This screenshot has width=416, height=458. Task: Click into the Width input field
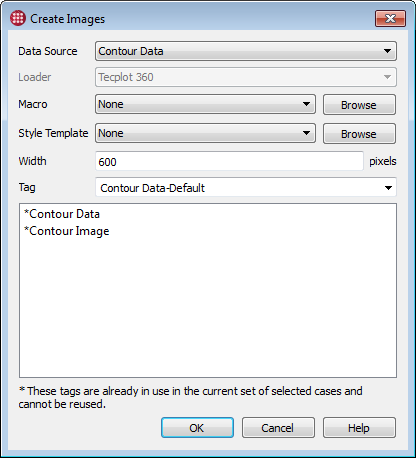[229, 161]
